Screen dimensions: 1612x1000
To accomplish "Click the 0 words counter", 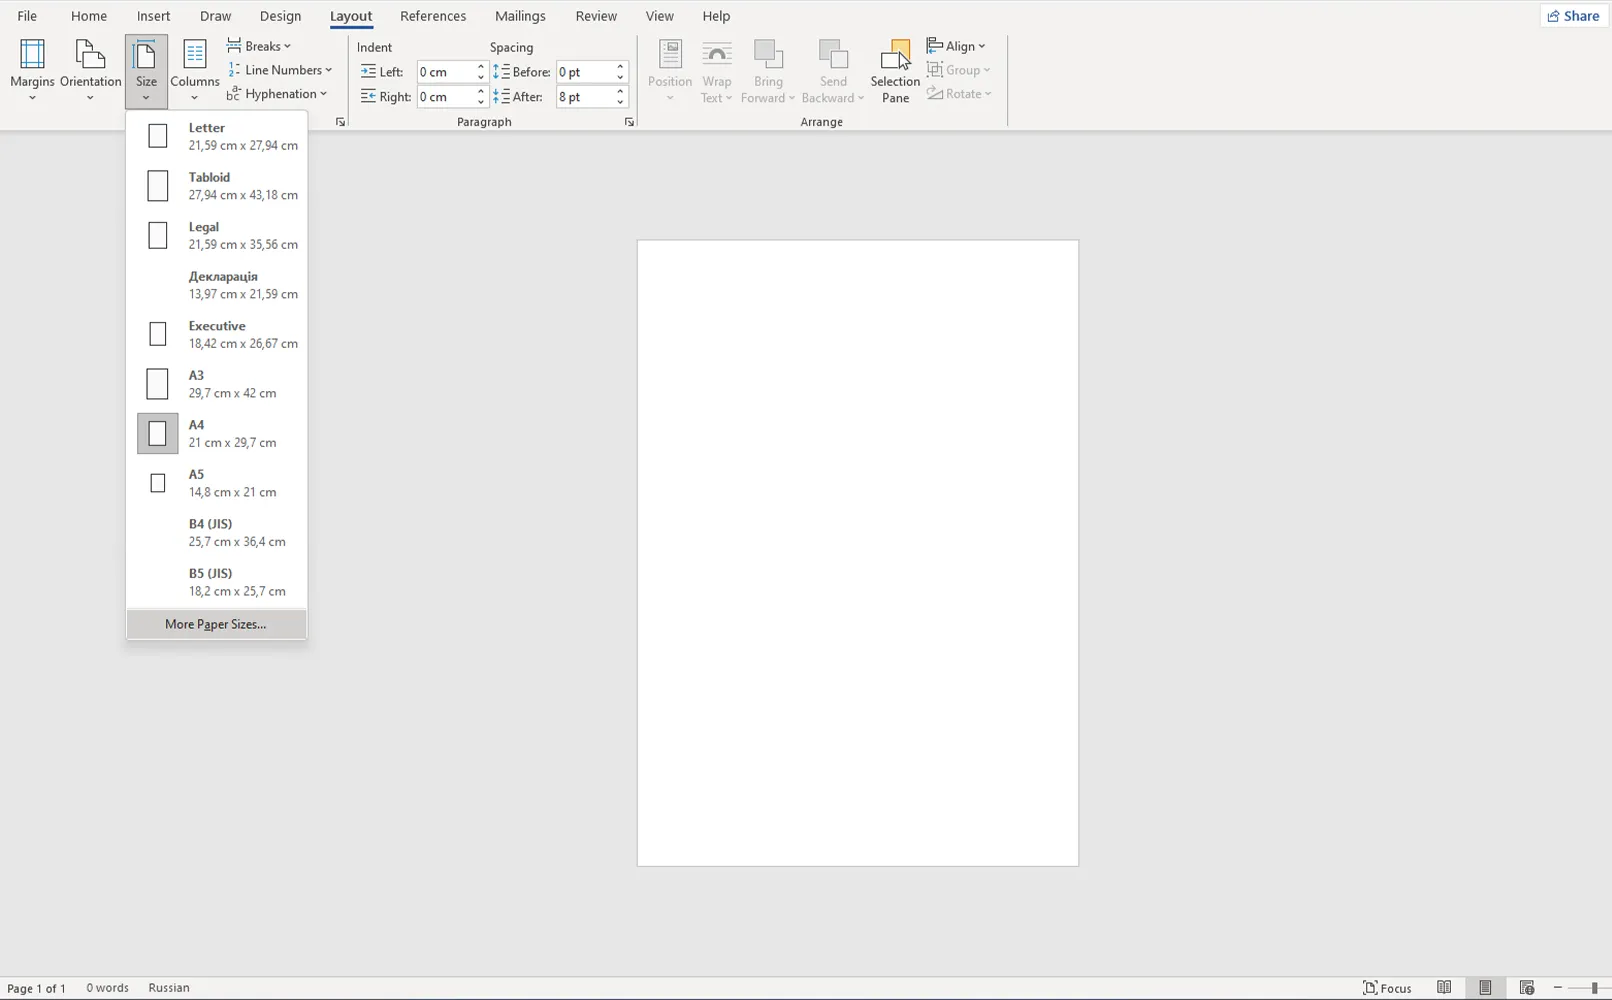I will (x=107, y=988).
